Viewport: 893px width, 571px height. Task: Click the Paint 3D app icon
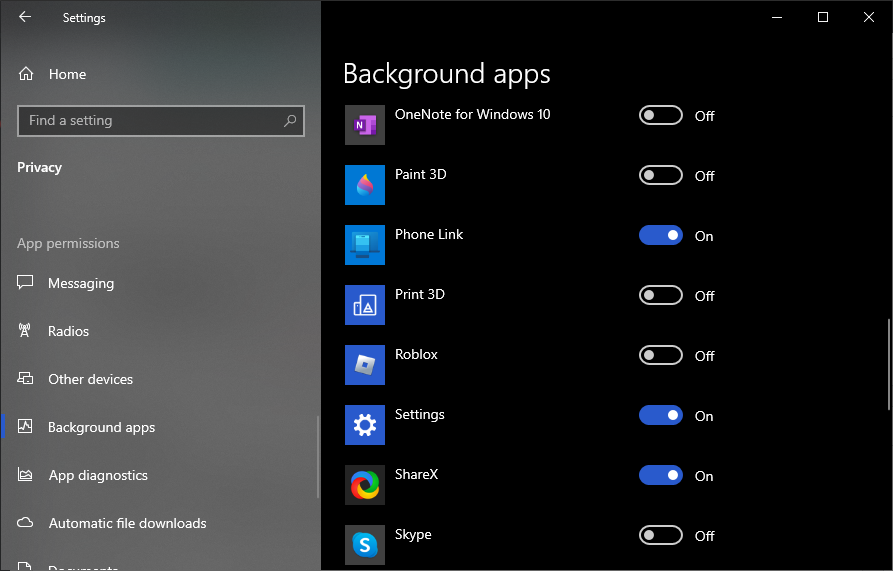click(364, 185)
